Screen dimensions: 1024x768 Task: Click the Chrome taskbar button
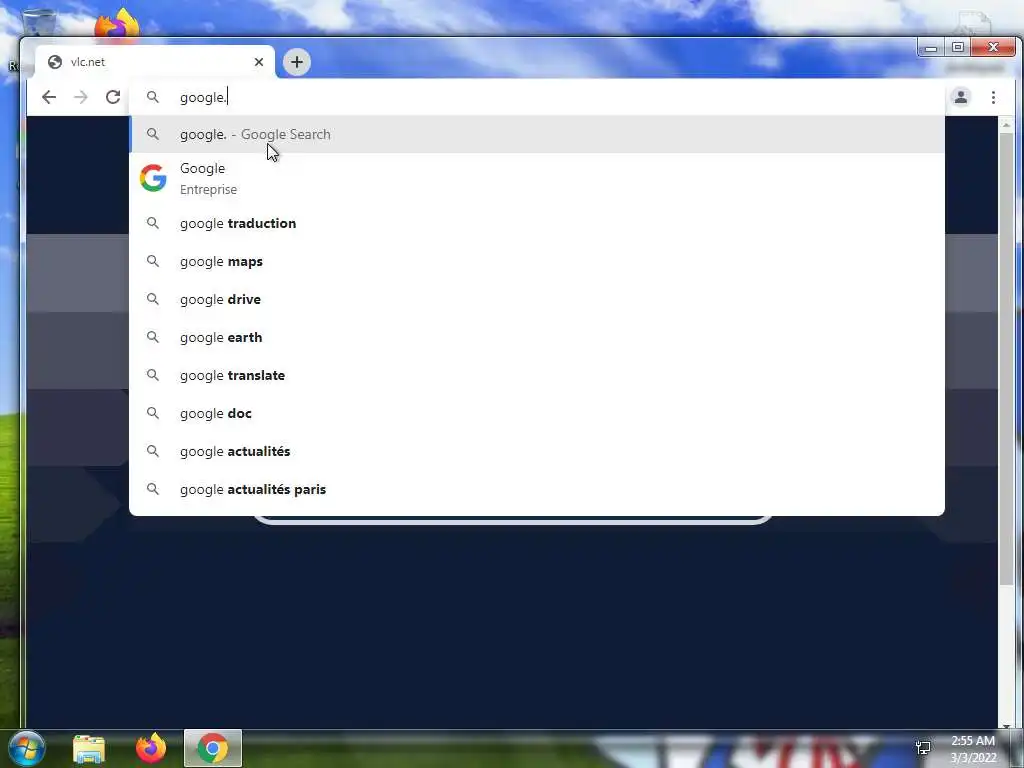pyautogui.click(x=213, y=748)
